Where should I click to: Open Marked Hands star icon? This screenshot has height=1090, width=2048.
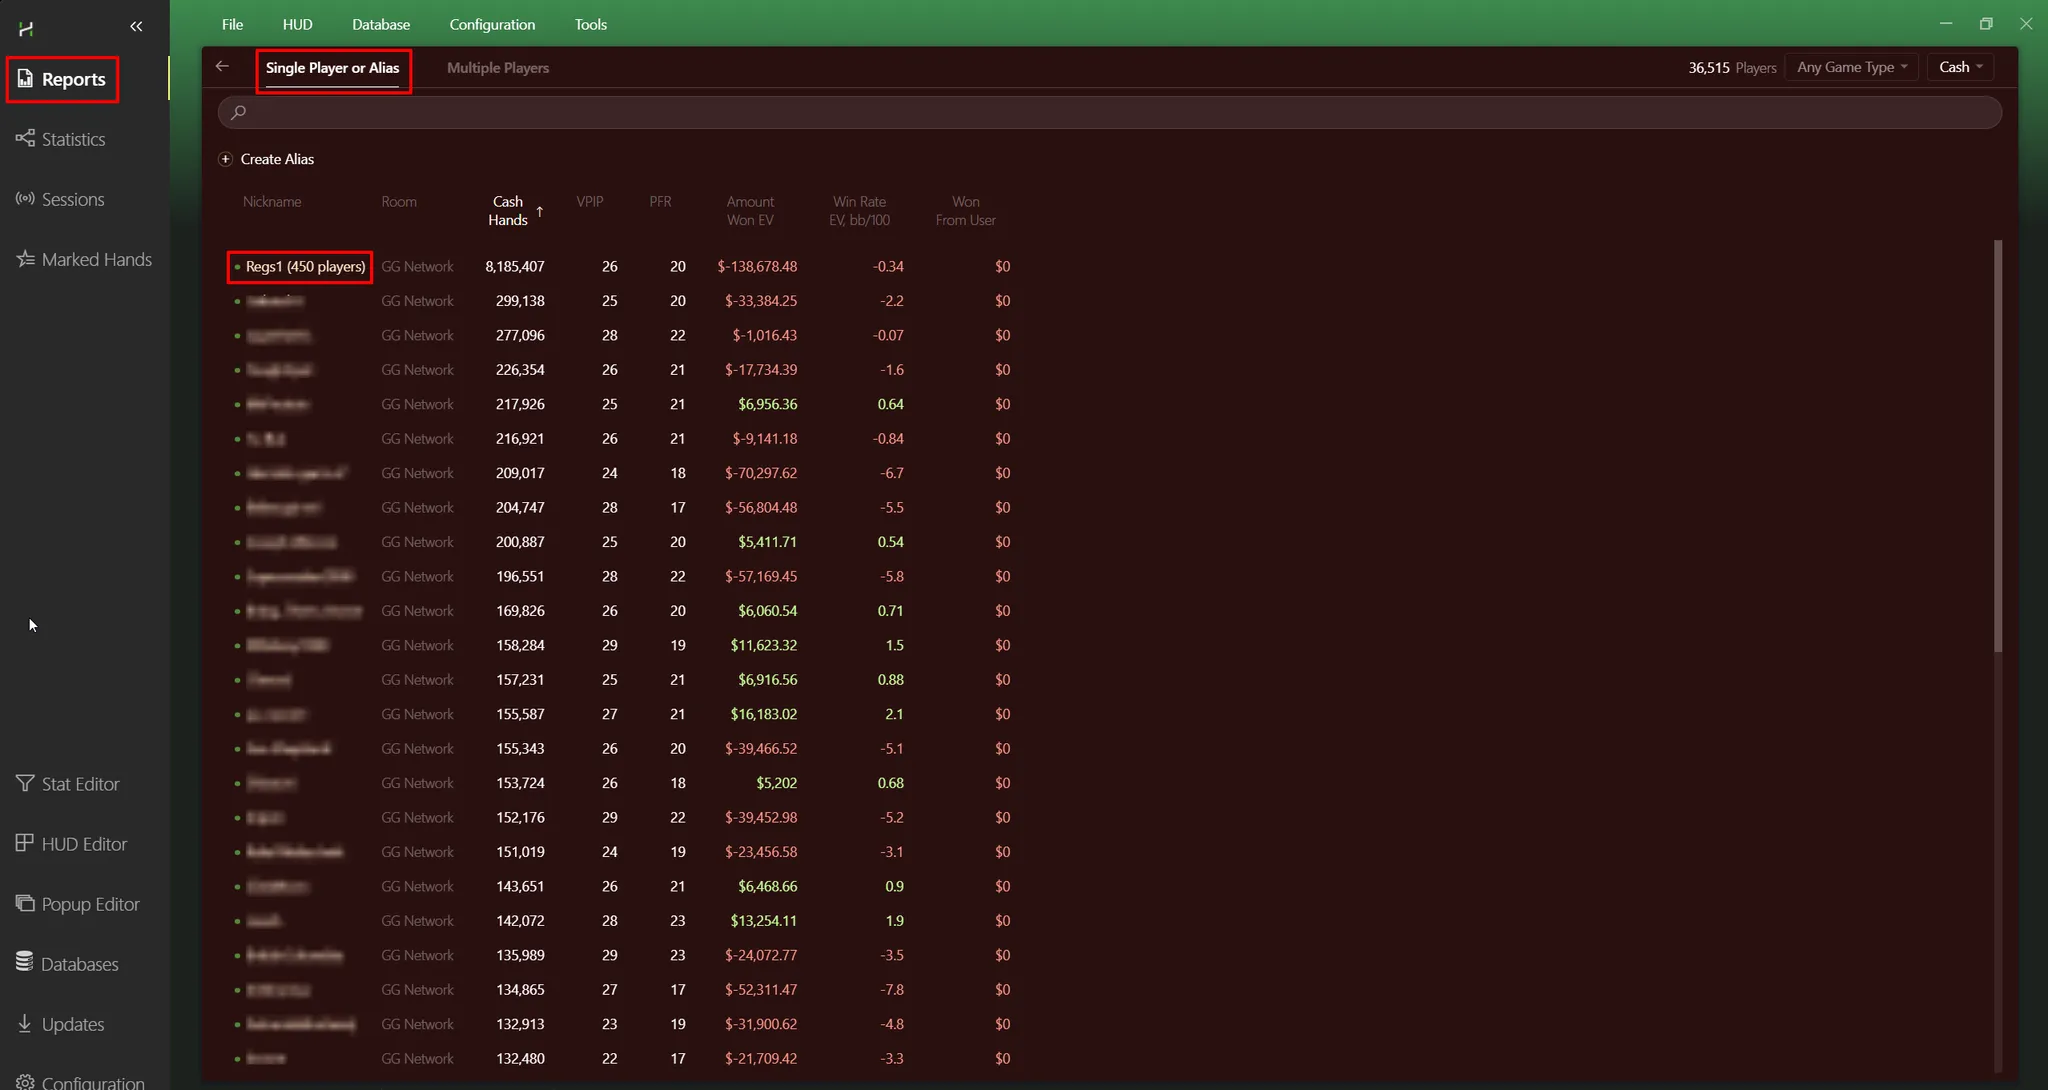(25, 259)
